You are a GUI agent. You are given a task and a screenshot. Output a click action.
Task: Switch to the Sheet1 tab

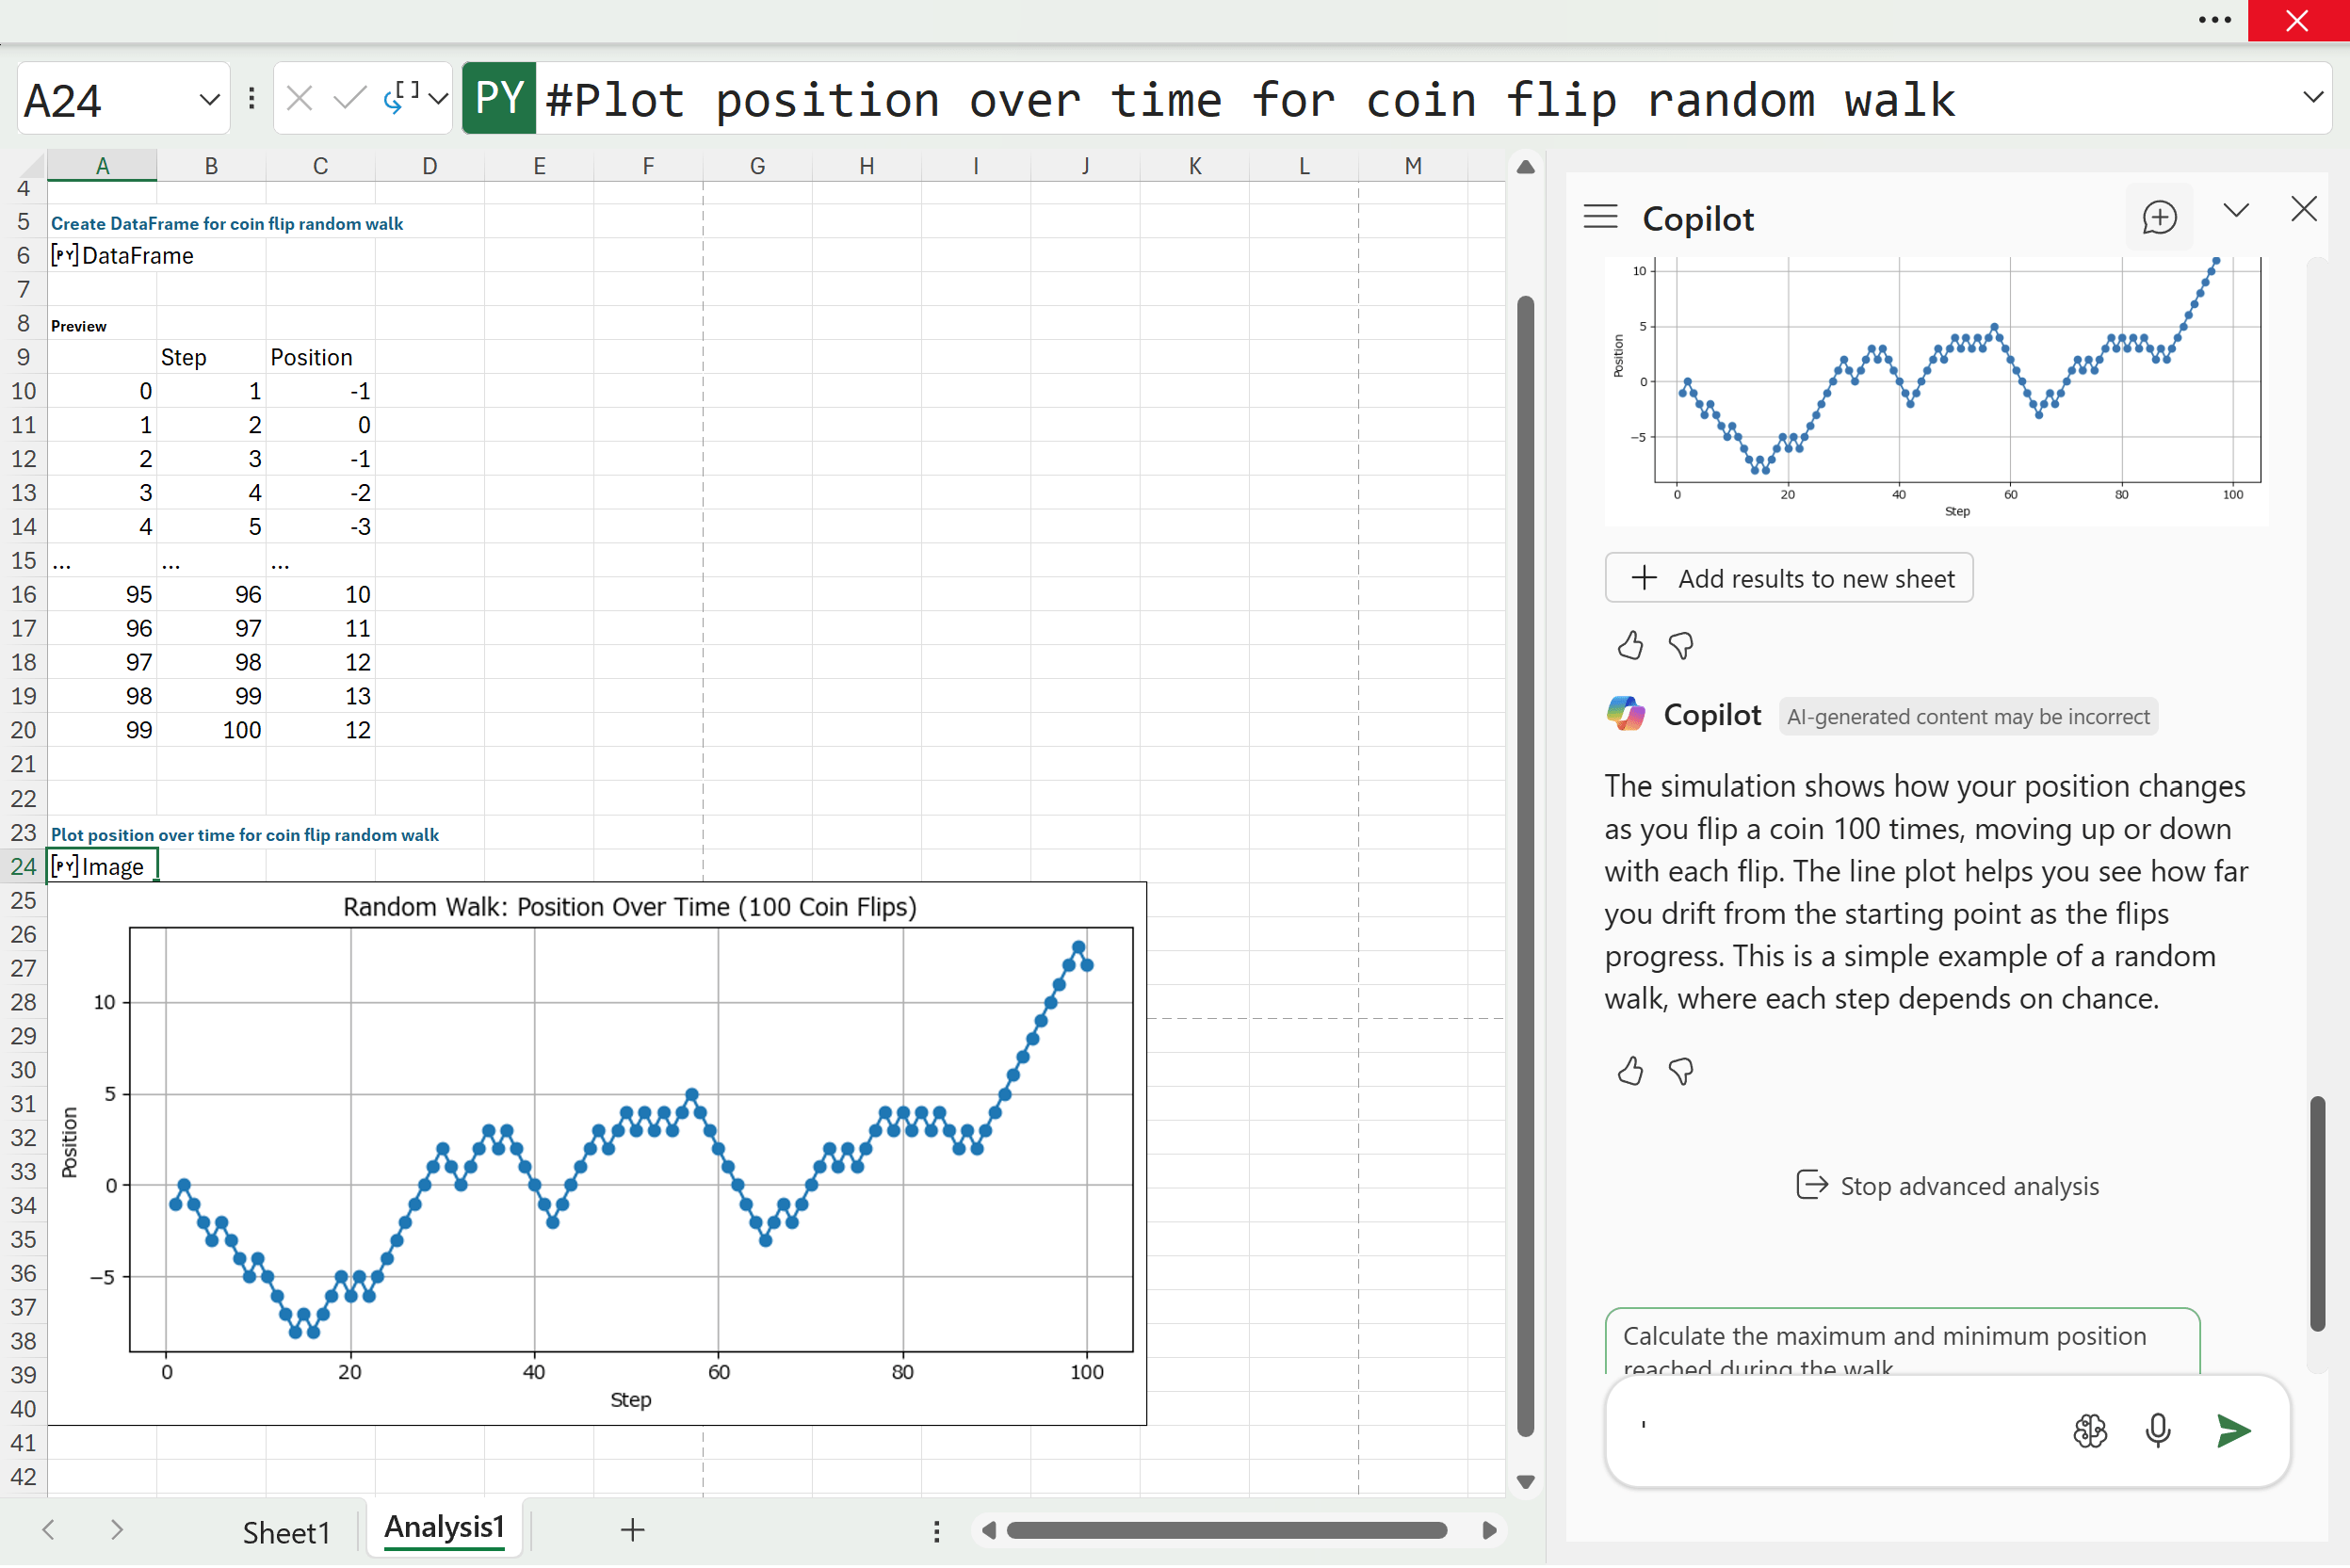286,1531
